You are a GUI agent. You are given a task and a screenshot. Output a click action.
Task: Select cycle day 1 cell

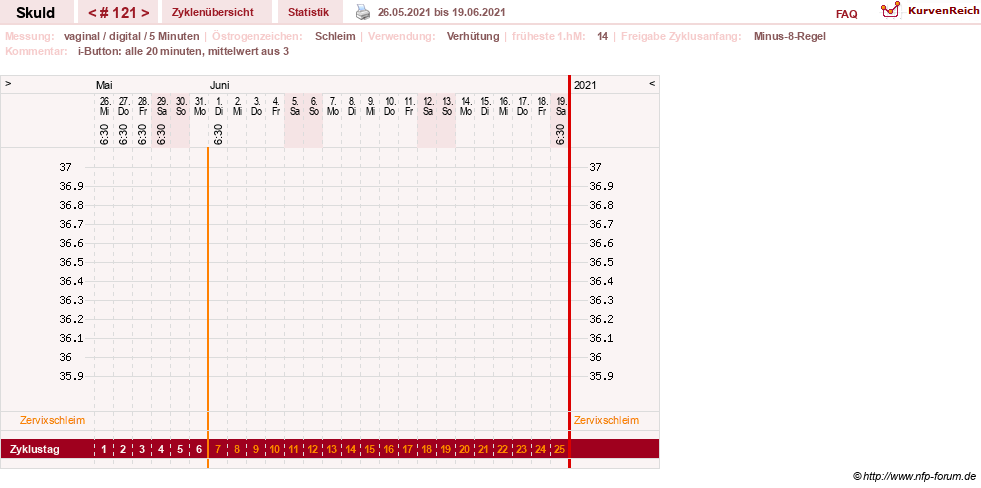[x=104, y=449]
